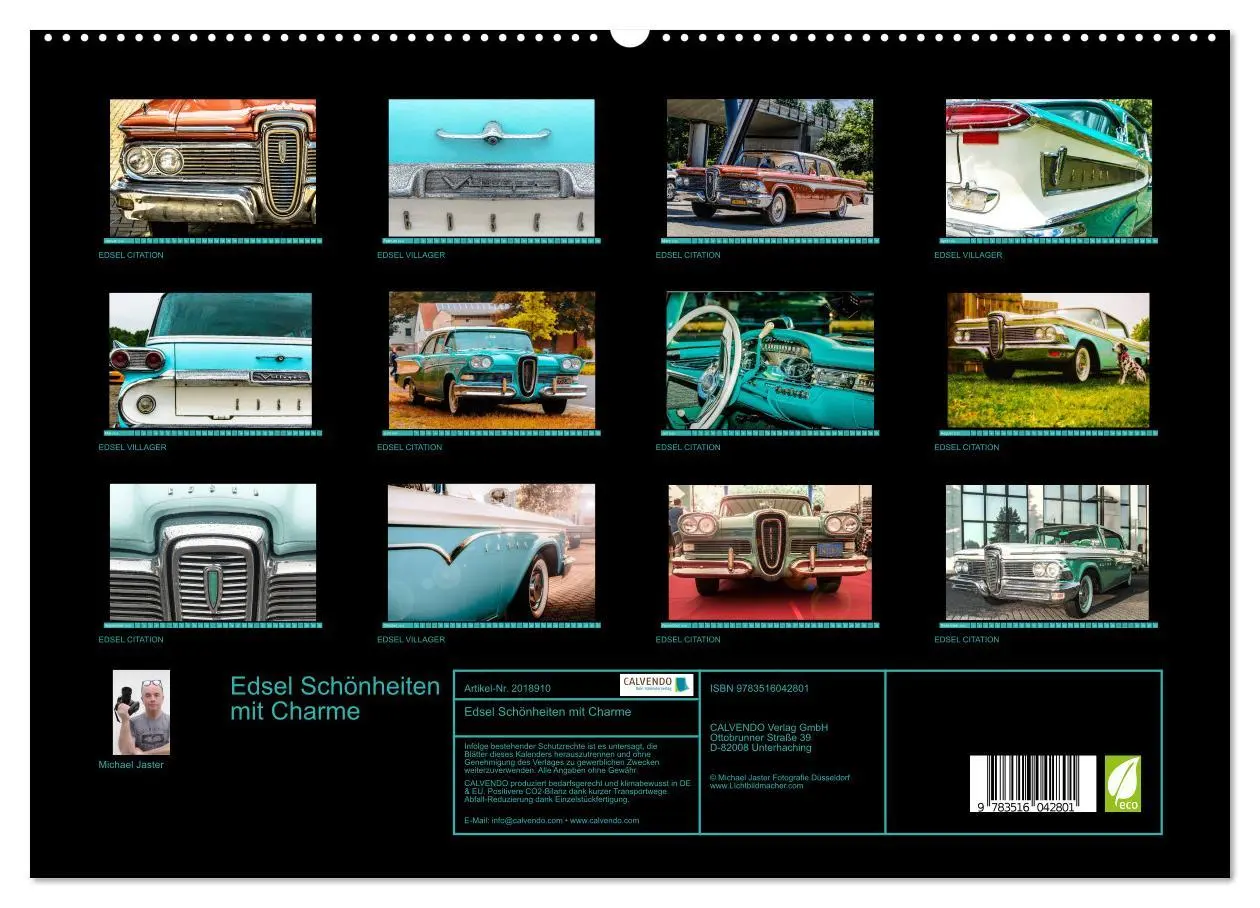Click the 'Michael Jaster' name caption
The width and height of the screenshot is (1260, 908).
pos(131,765)
